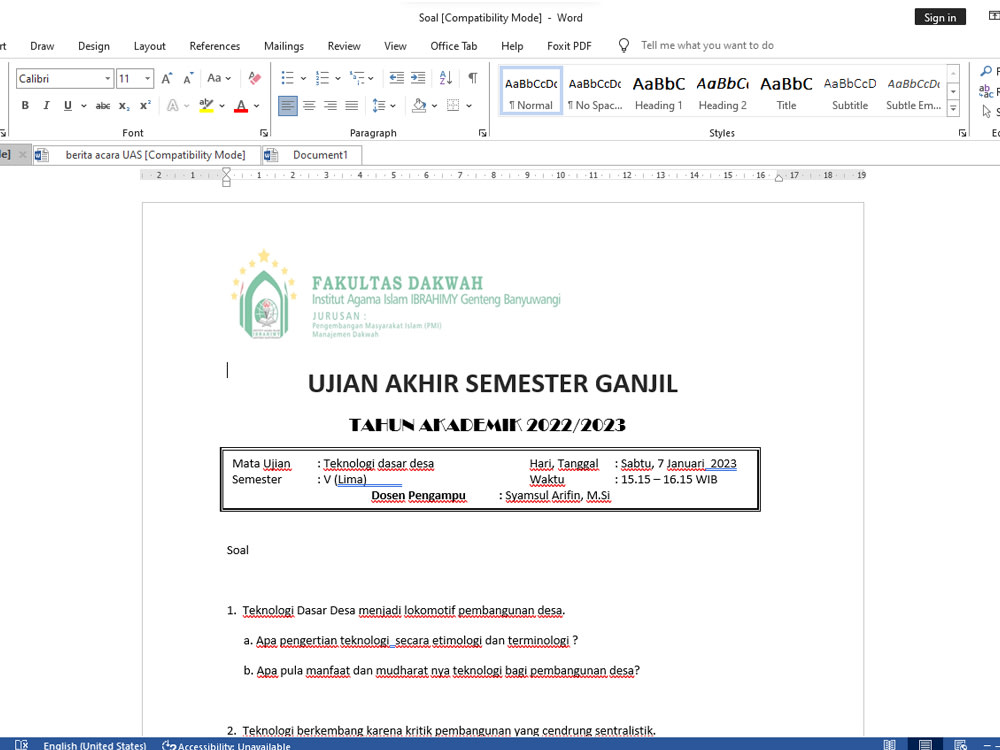Apply Title style

(786, 91)
